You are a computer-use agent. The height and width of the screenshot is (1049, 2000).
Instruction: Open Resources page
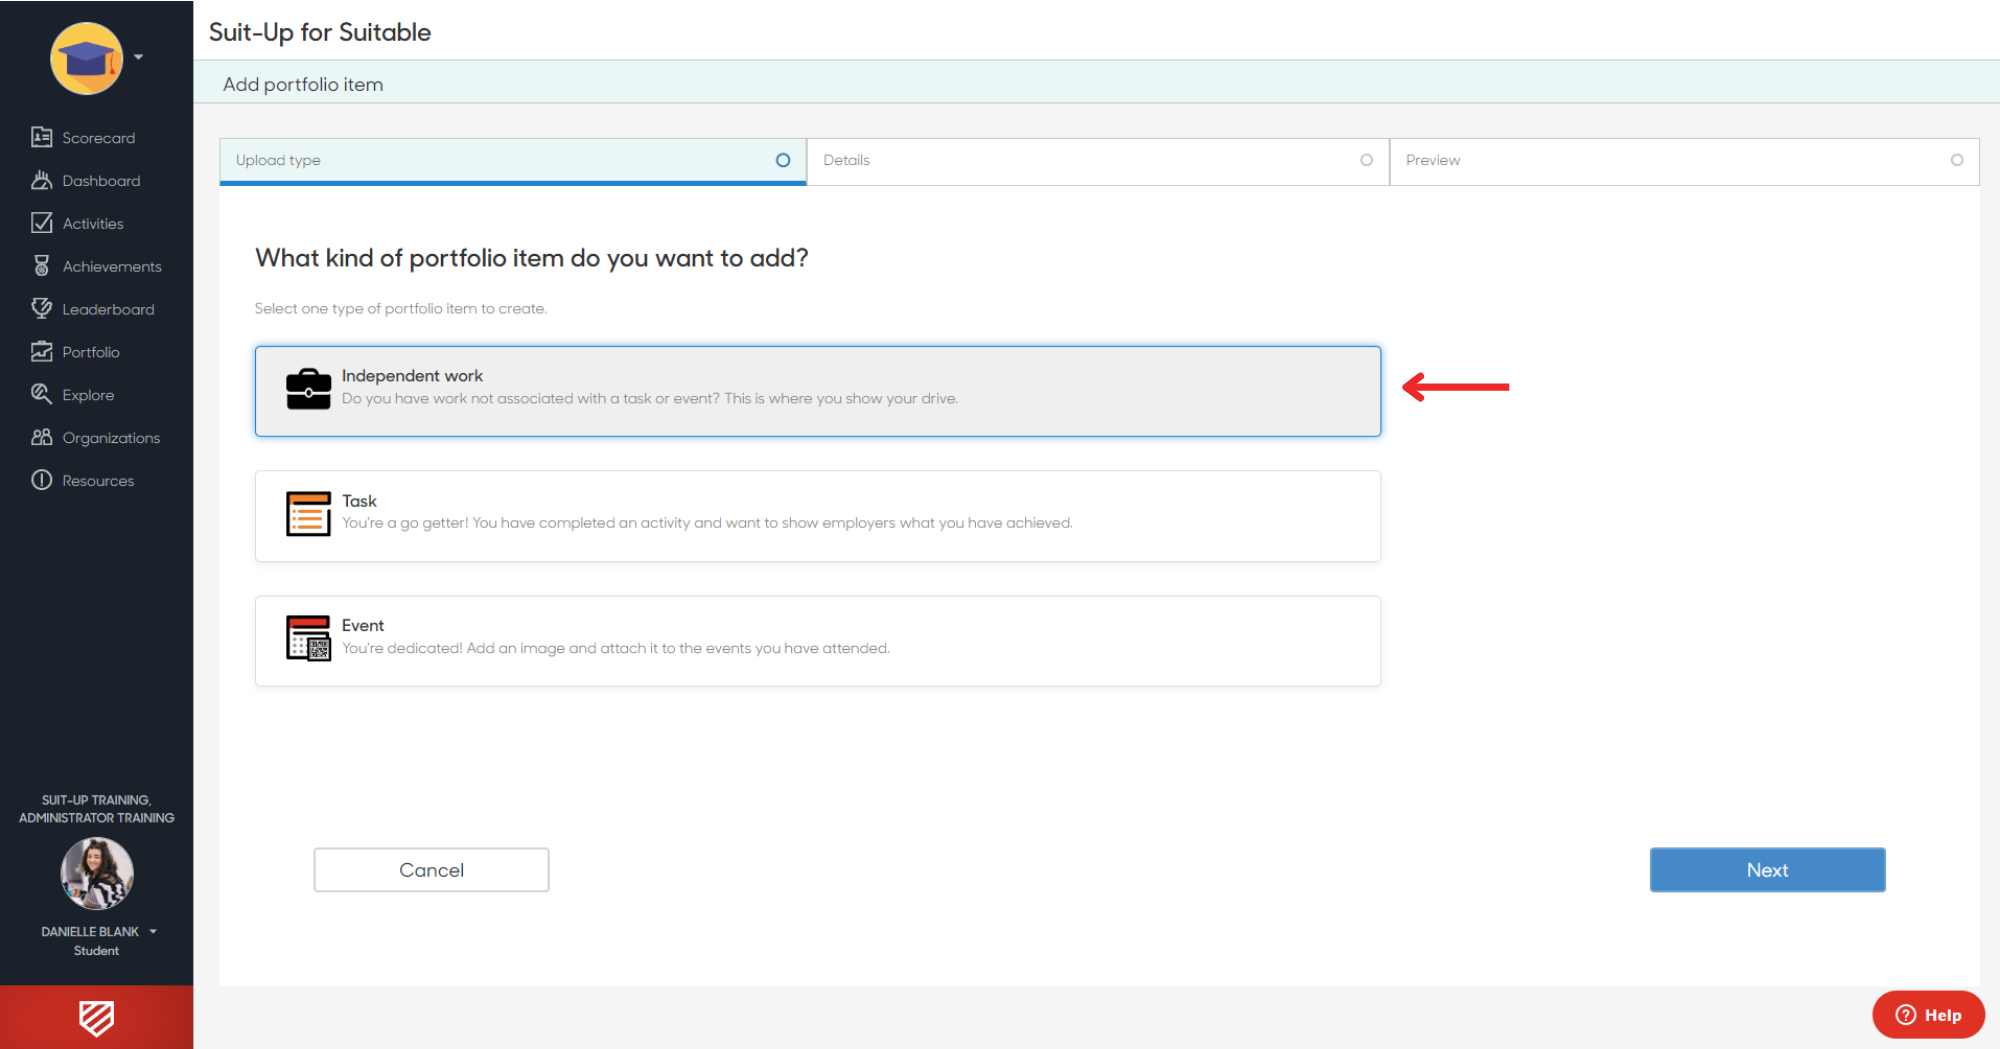(98, 481)
